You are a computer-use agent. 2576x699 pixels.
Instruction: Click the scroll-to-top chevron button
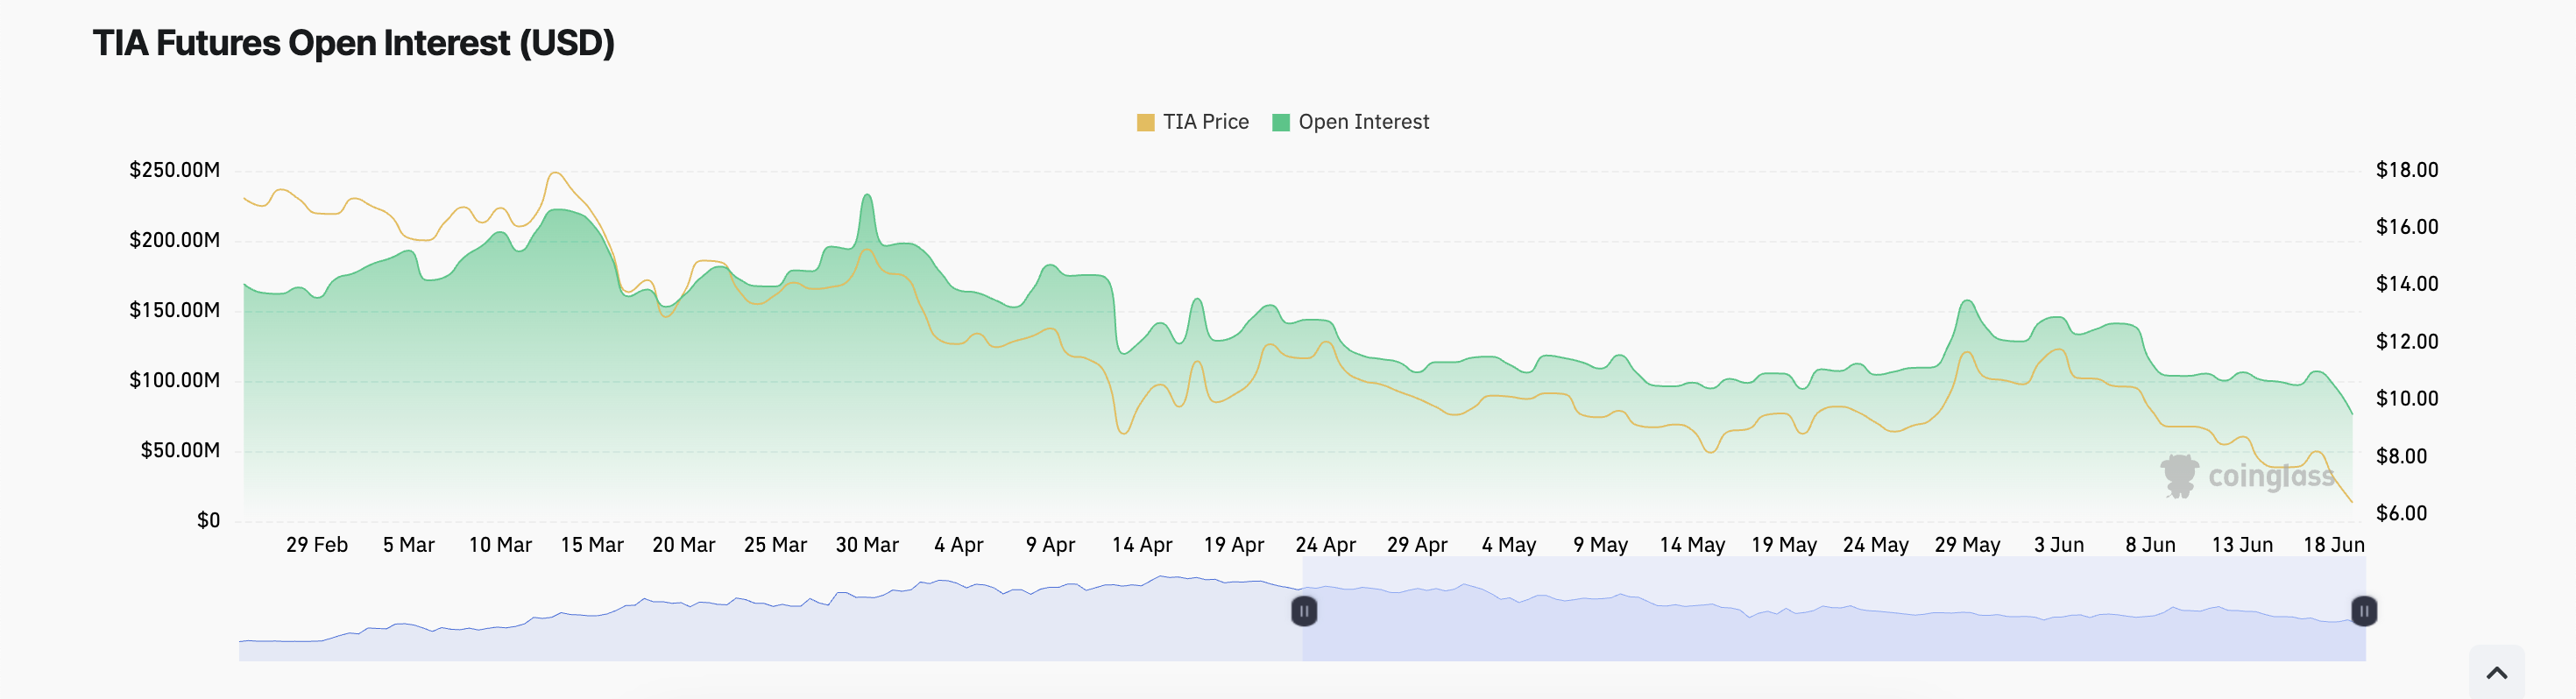tap(2496, 672)
